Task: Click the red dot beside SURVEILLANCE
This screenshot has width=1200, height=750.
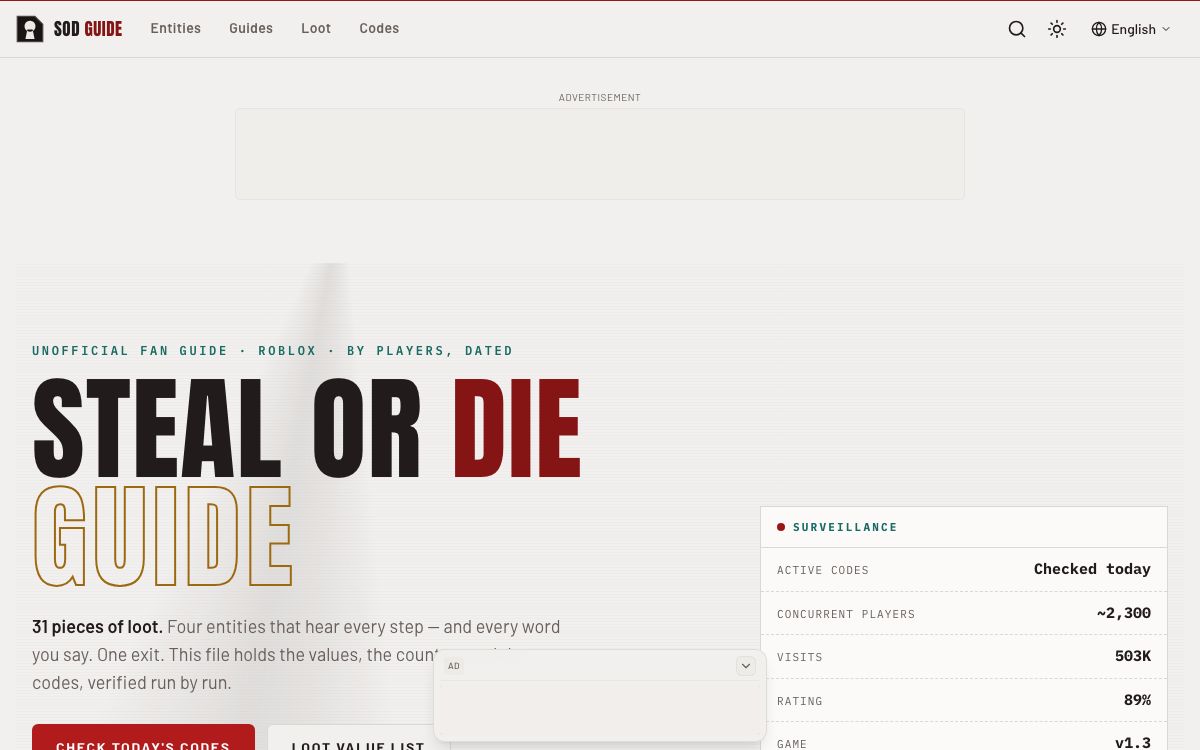Action: [781, 527]
